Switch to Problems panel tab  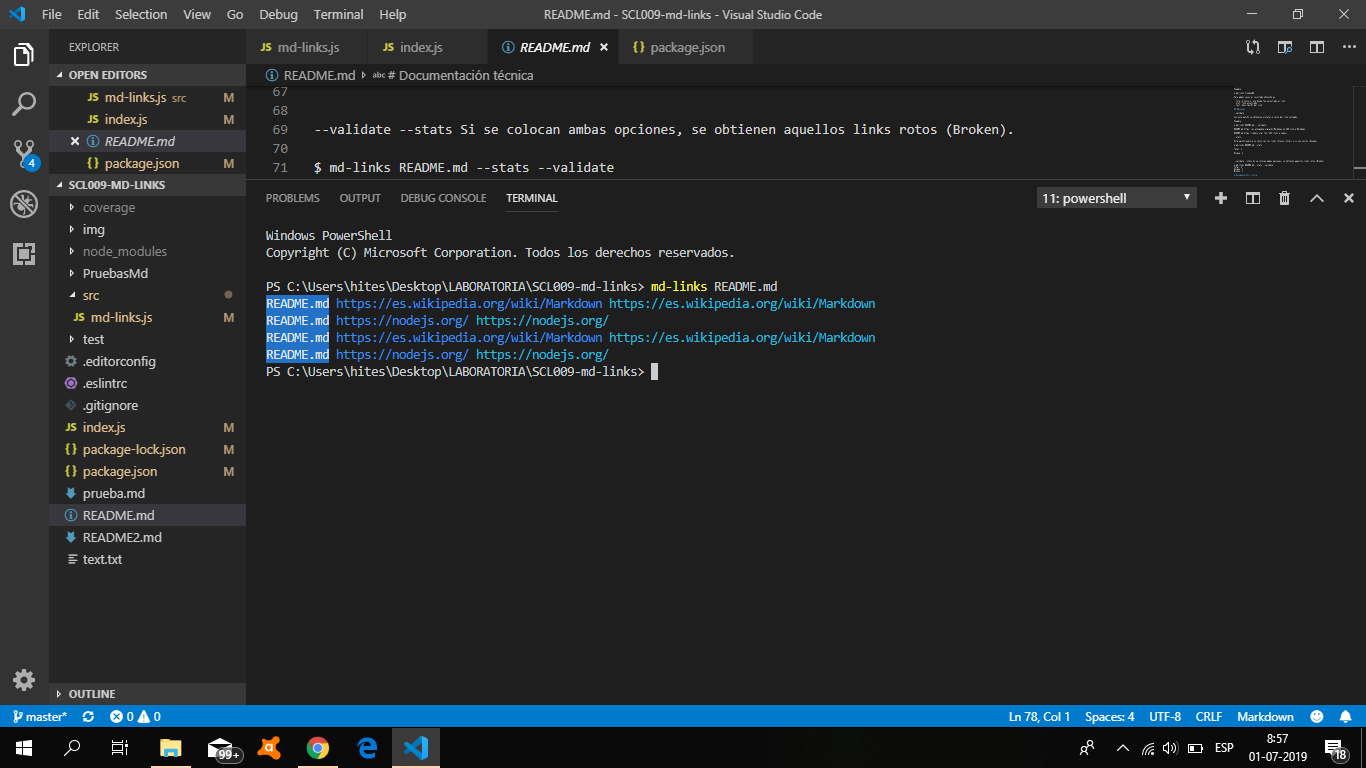click(293, 198)
